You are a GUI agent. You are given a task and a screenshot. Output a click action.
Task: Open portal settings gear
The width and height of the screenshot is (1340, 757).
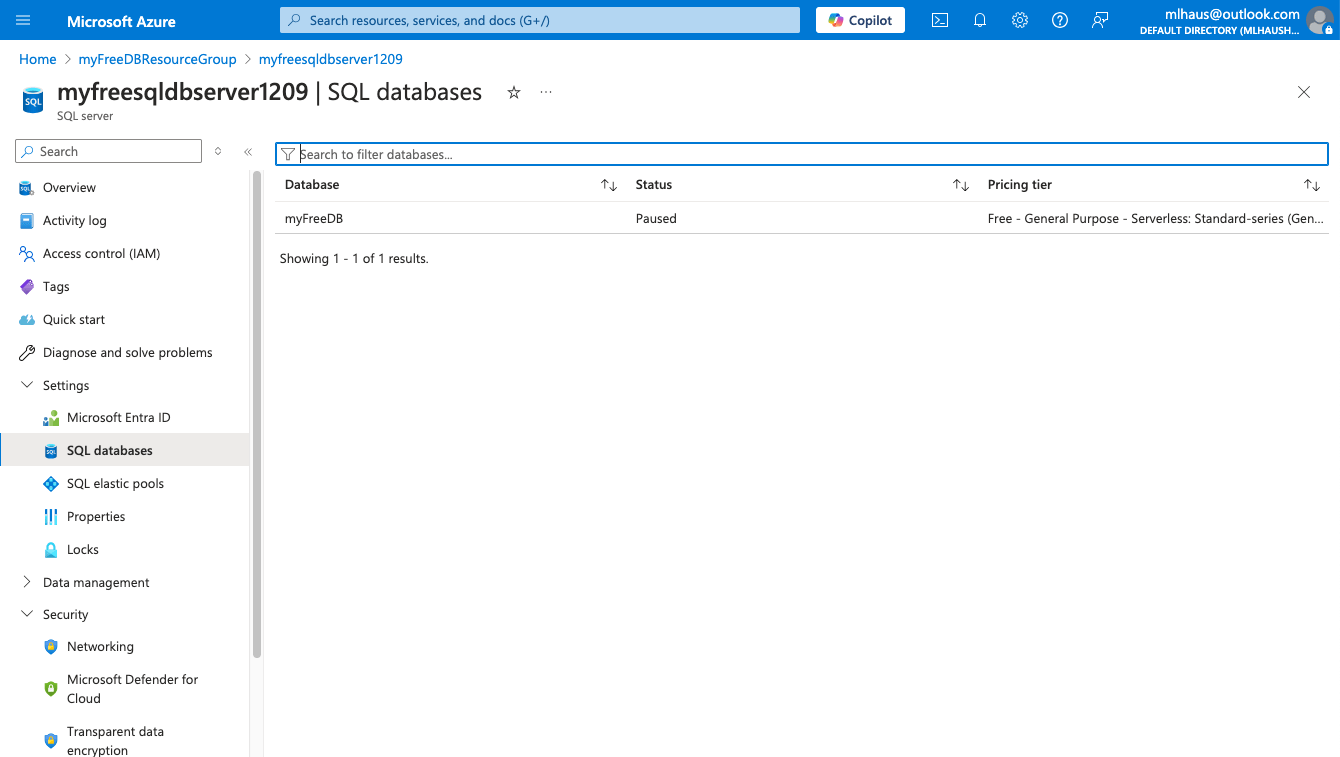pyautogui.click(x=1020, y=20)
